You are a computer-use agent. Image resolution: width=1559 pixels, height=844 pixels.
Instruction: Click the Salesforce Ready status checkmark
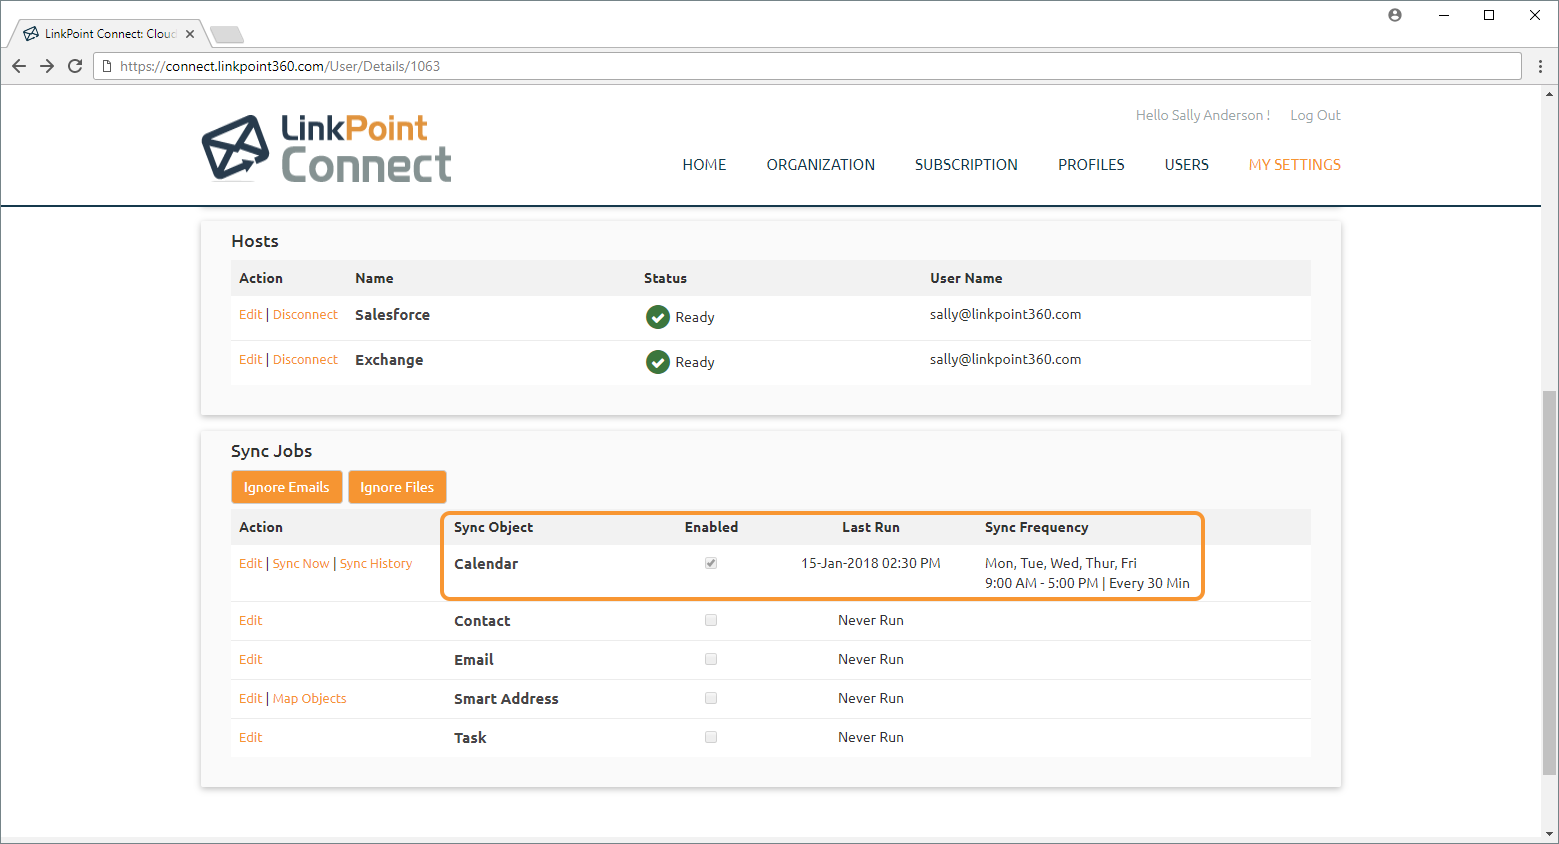click(x=658, y=317)
